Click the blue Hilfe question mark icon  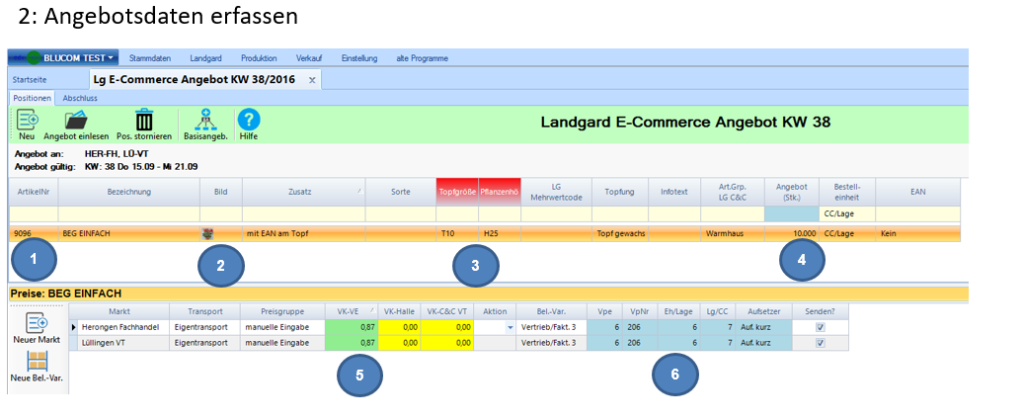pyautogui.click(x=247, y=120)
